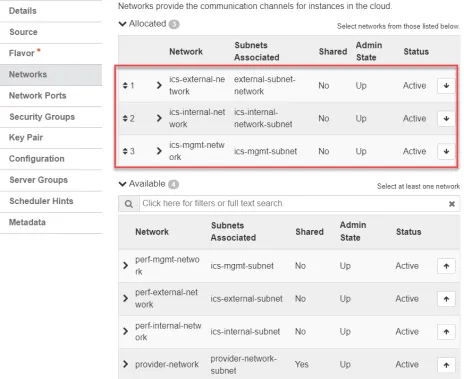Viewport: 464px width, 379px height.
Task: Open the Source tab
Action: [51, 32]
